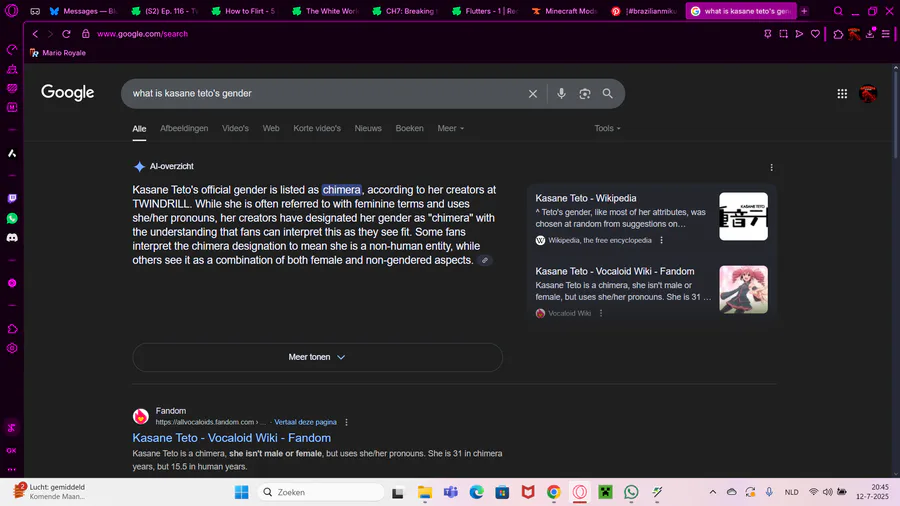The image size is (900, 506).
Task: Open the Kasane Teto Wikipedia thumbnail
Action: click(743, 216)
